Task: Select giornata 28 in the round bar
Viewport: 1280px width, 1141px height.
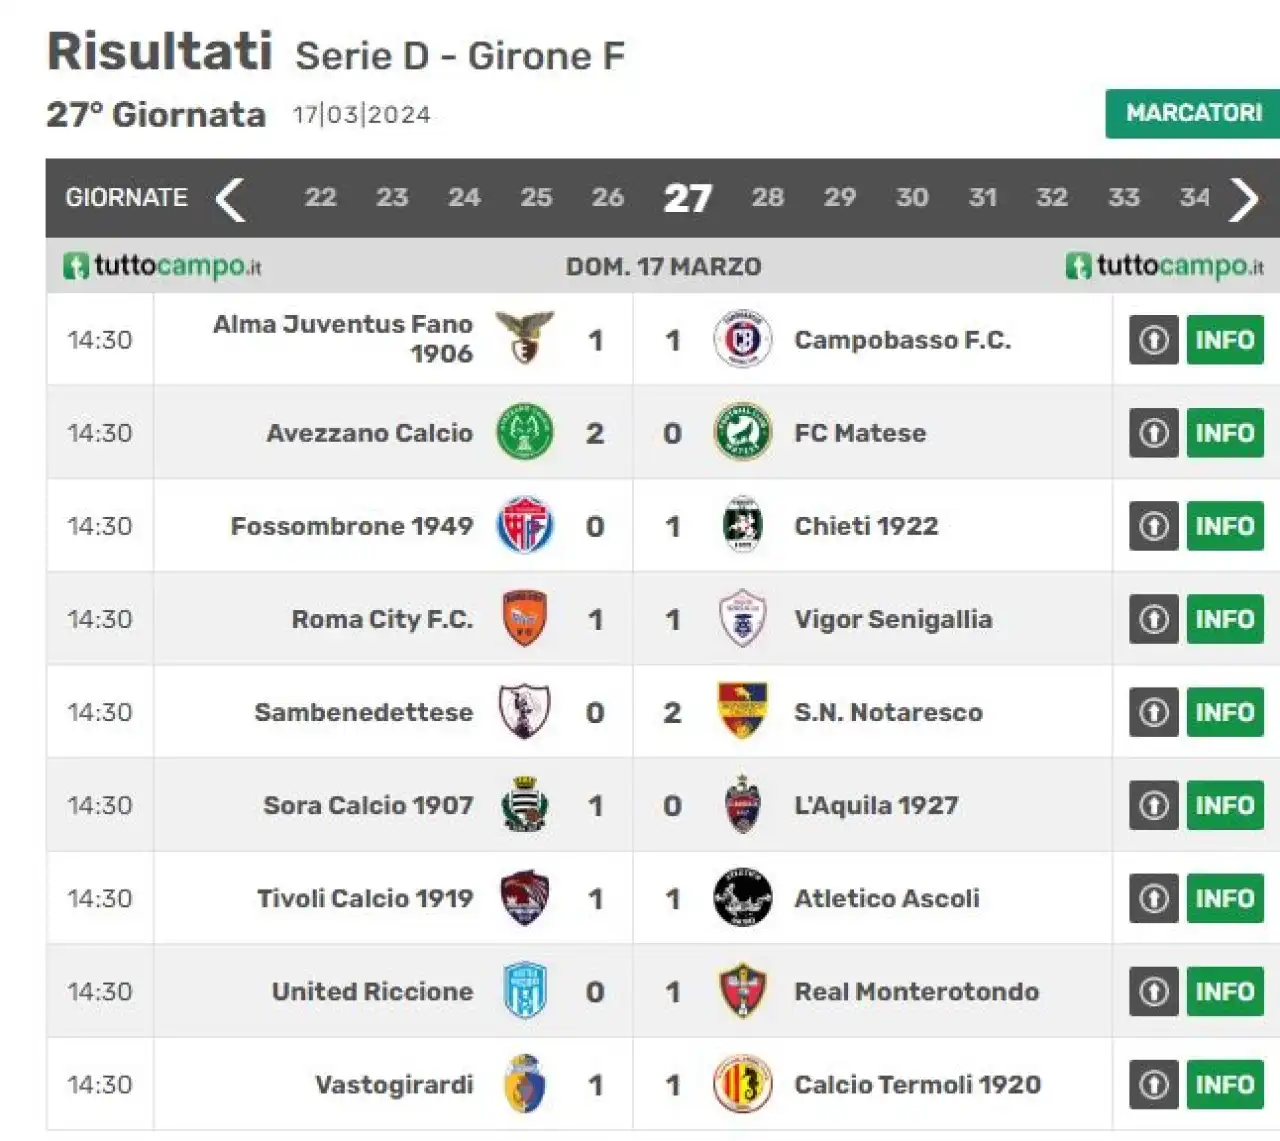Action: [x=768, y=197]
